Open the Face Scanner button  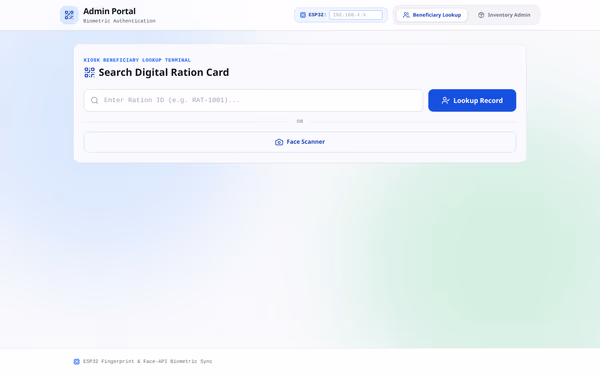[300, 142]
